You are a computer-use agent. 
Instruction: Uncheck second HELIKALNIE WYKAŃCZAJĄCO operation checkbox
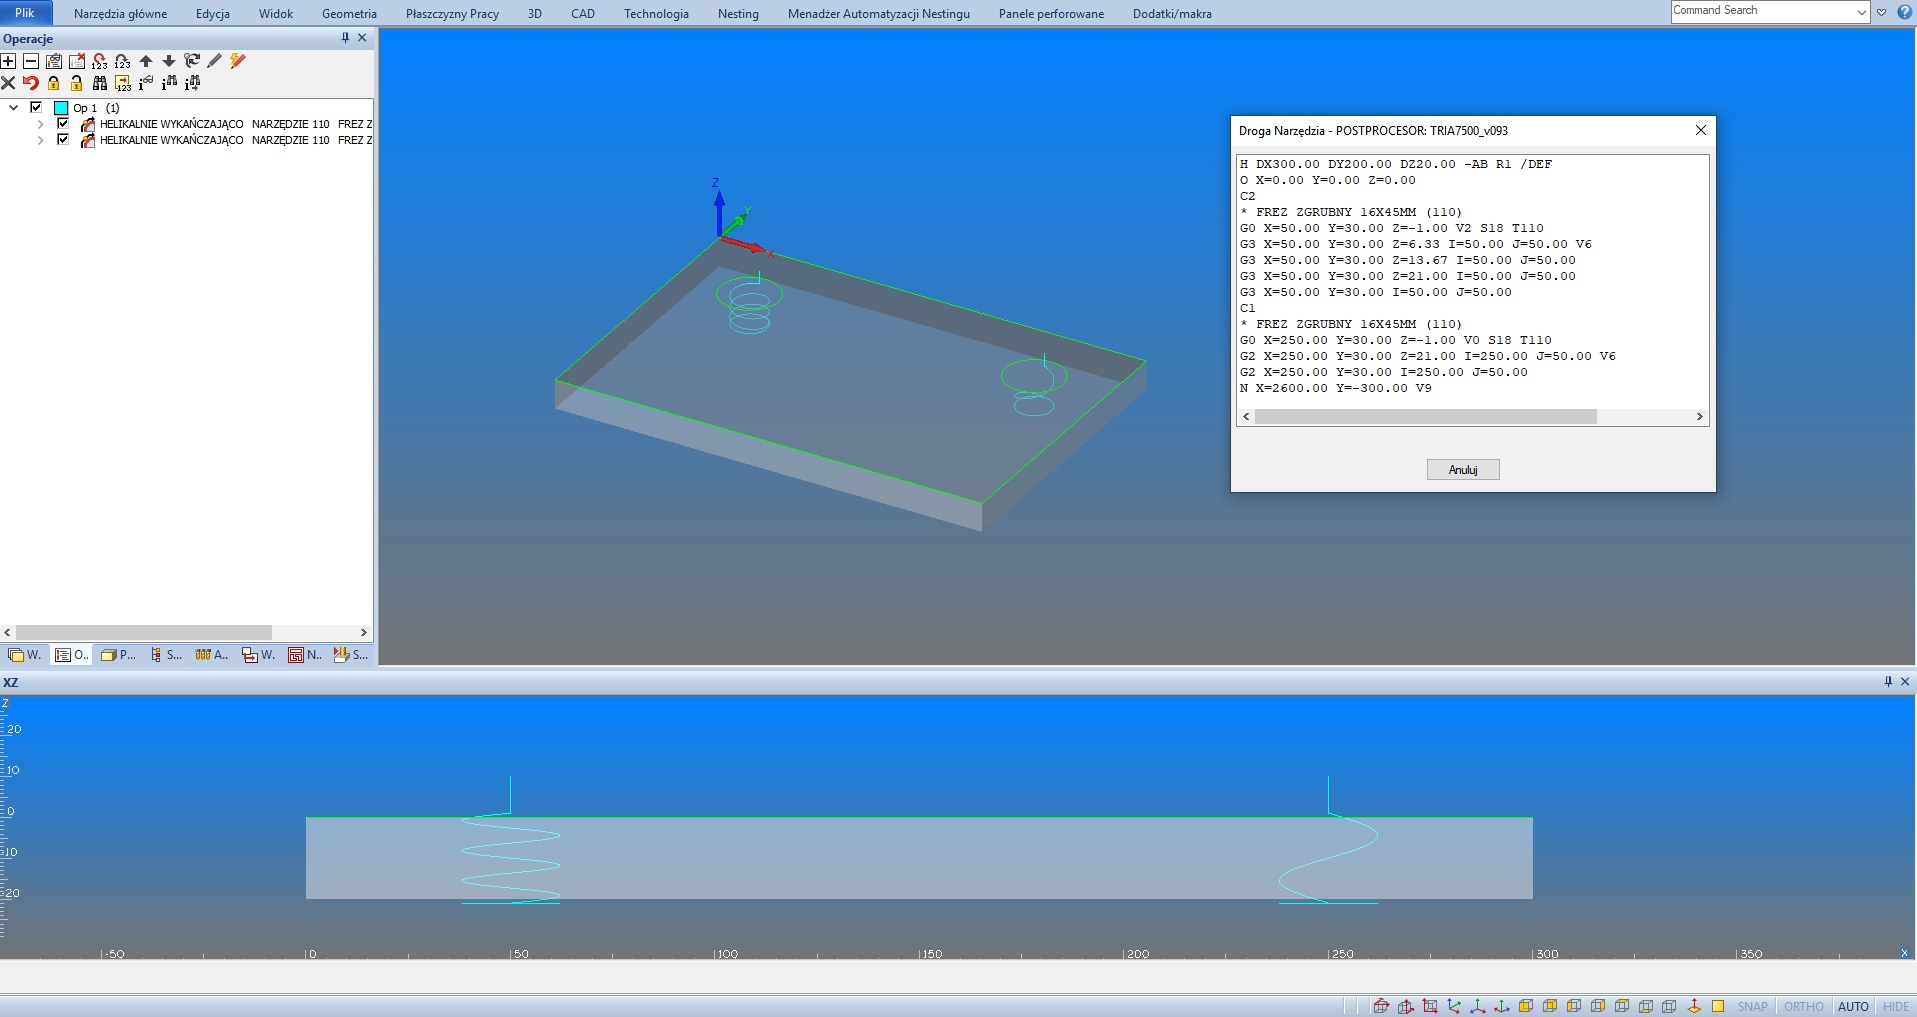[x=63, y=140]
